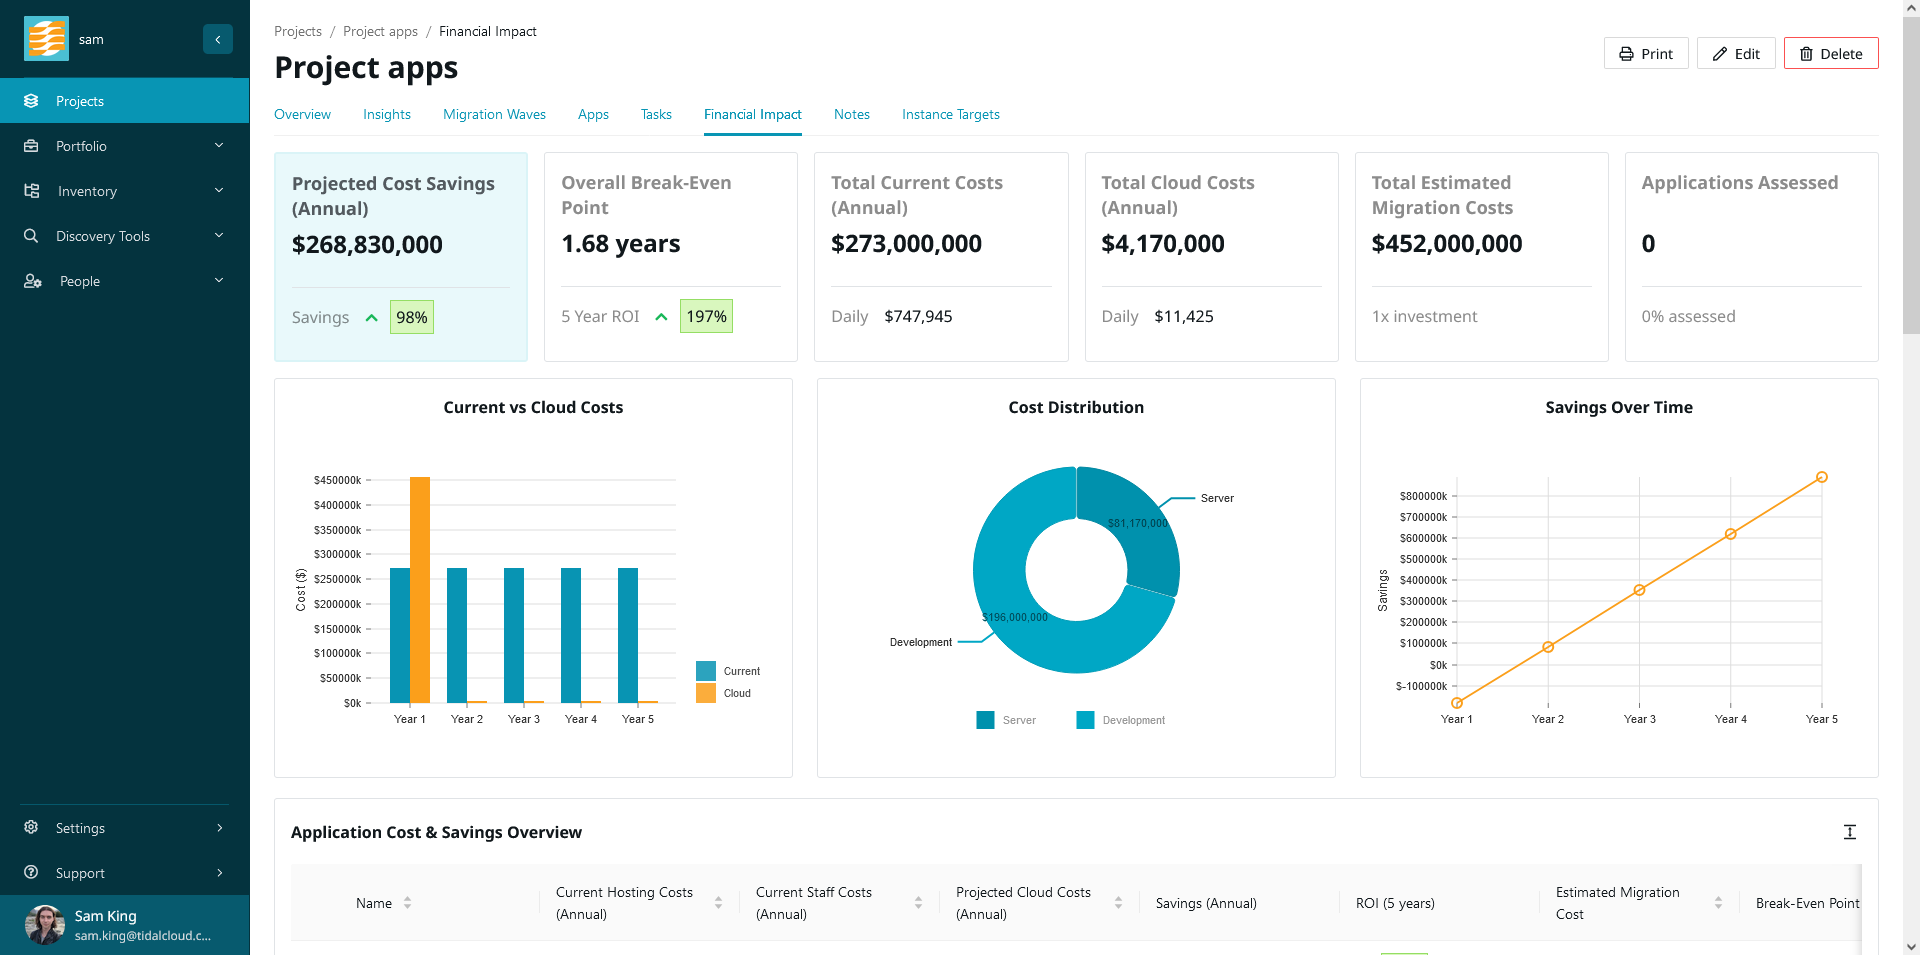The height and width of the screenshot is (955, 1920).
Task: Click the Discovery Tools magnifier icon
Action: click(31, 236)
